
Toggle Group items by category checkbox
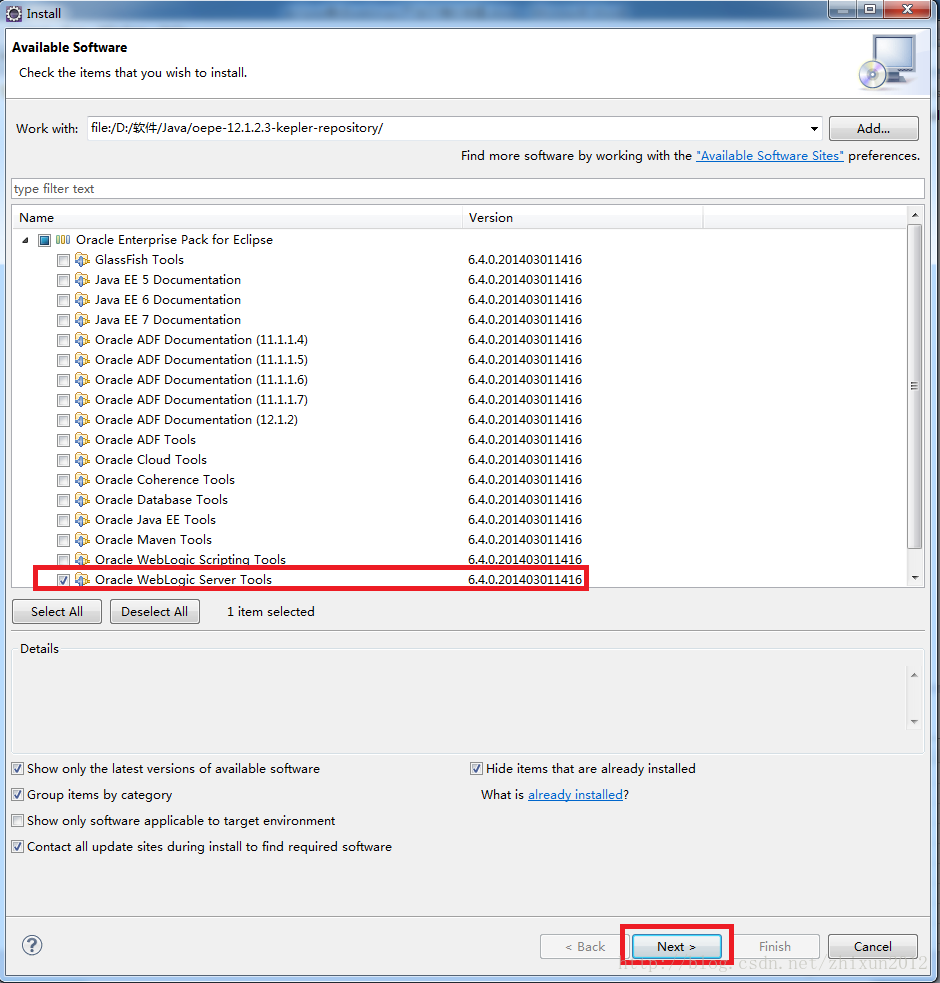tap(18, 794)
